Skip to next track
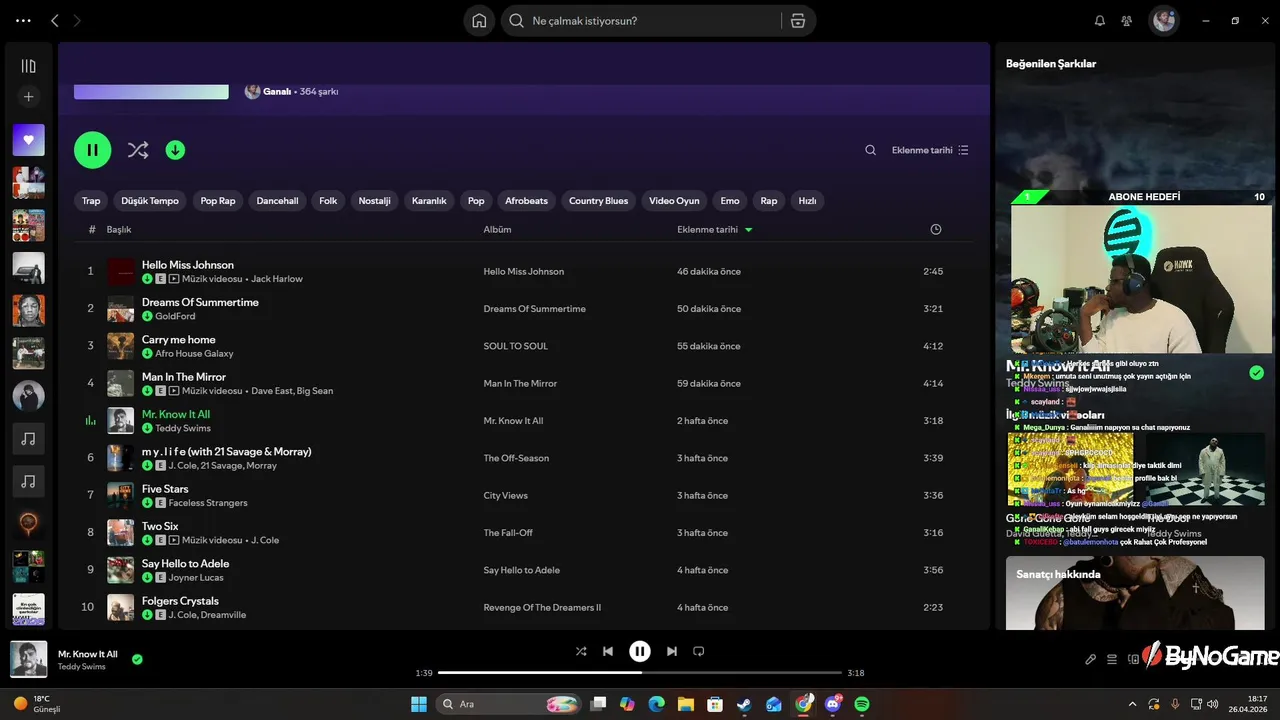The image size is (1280, 720). pos(672,652)
